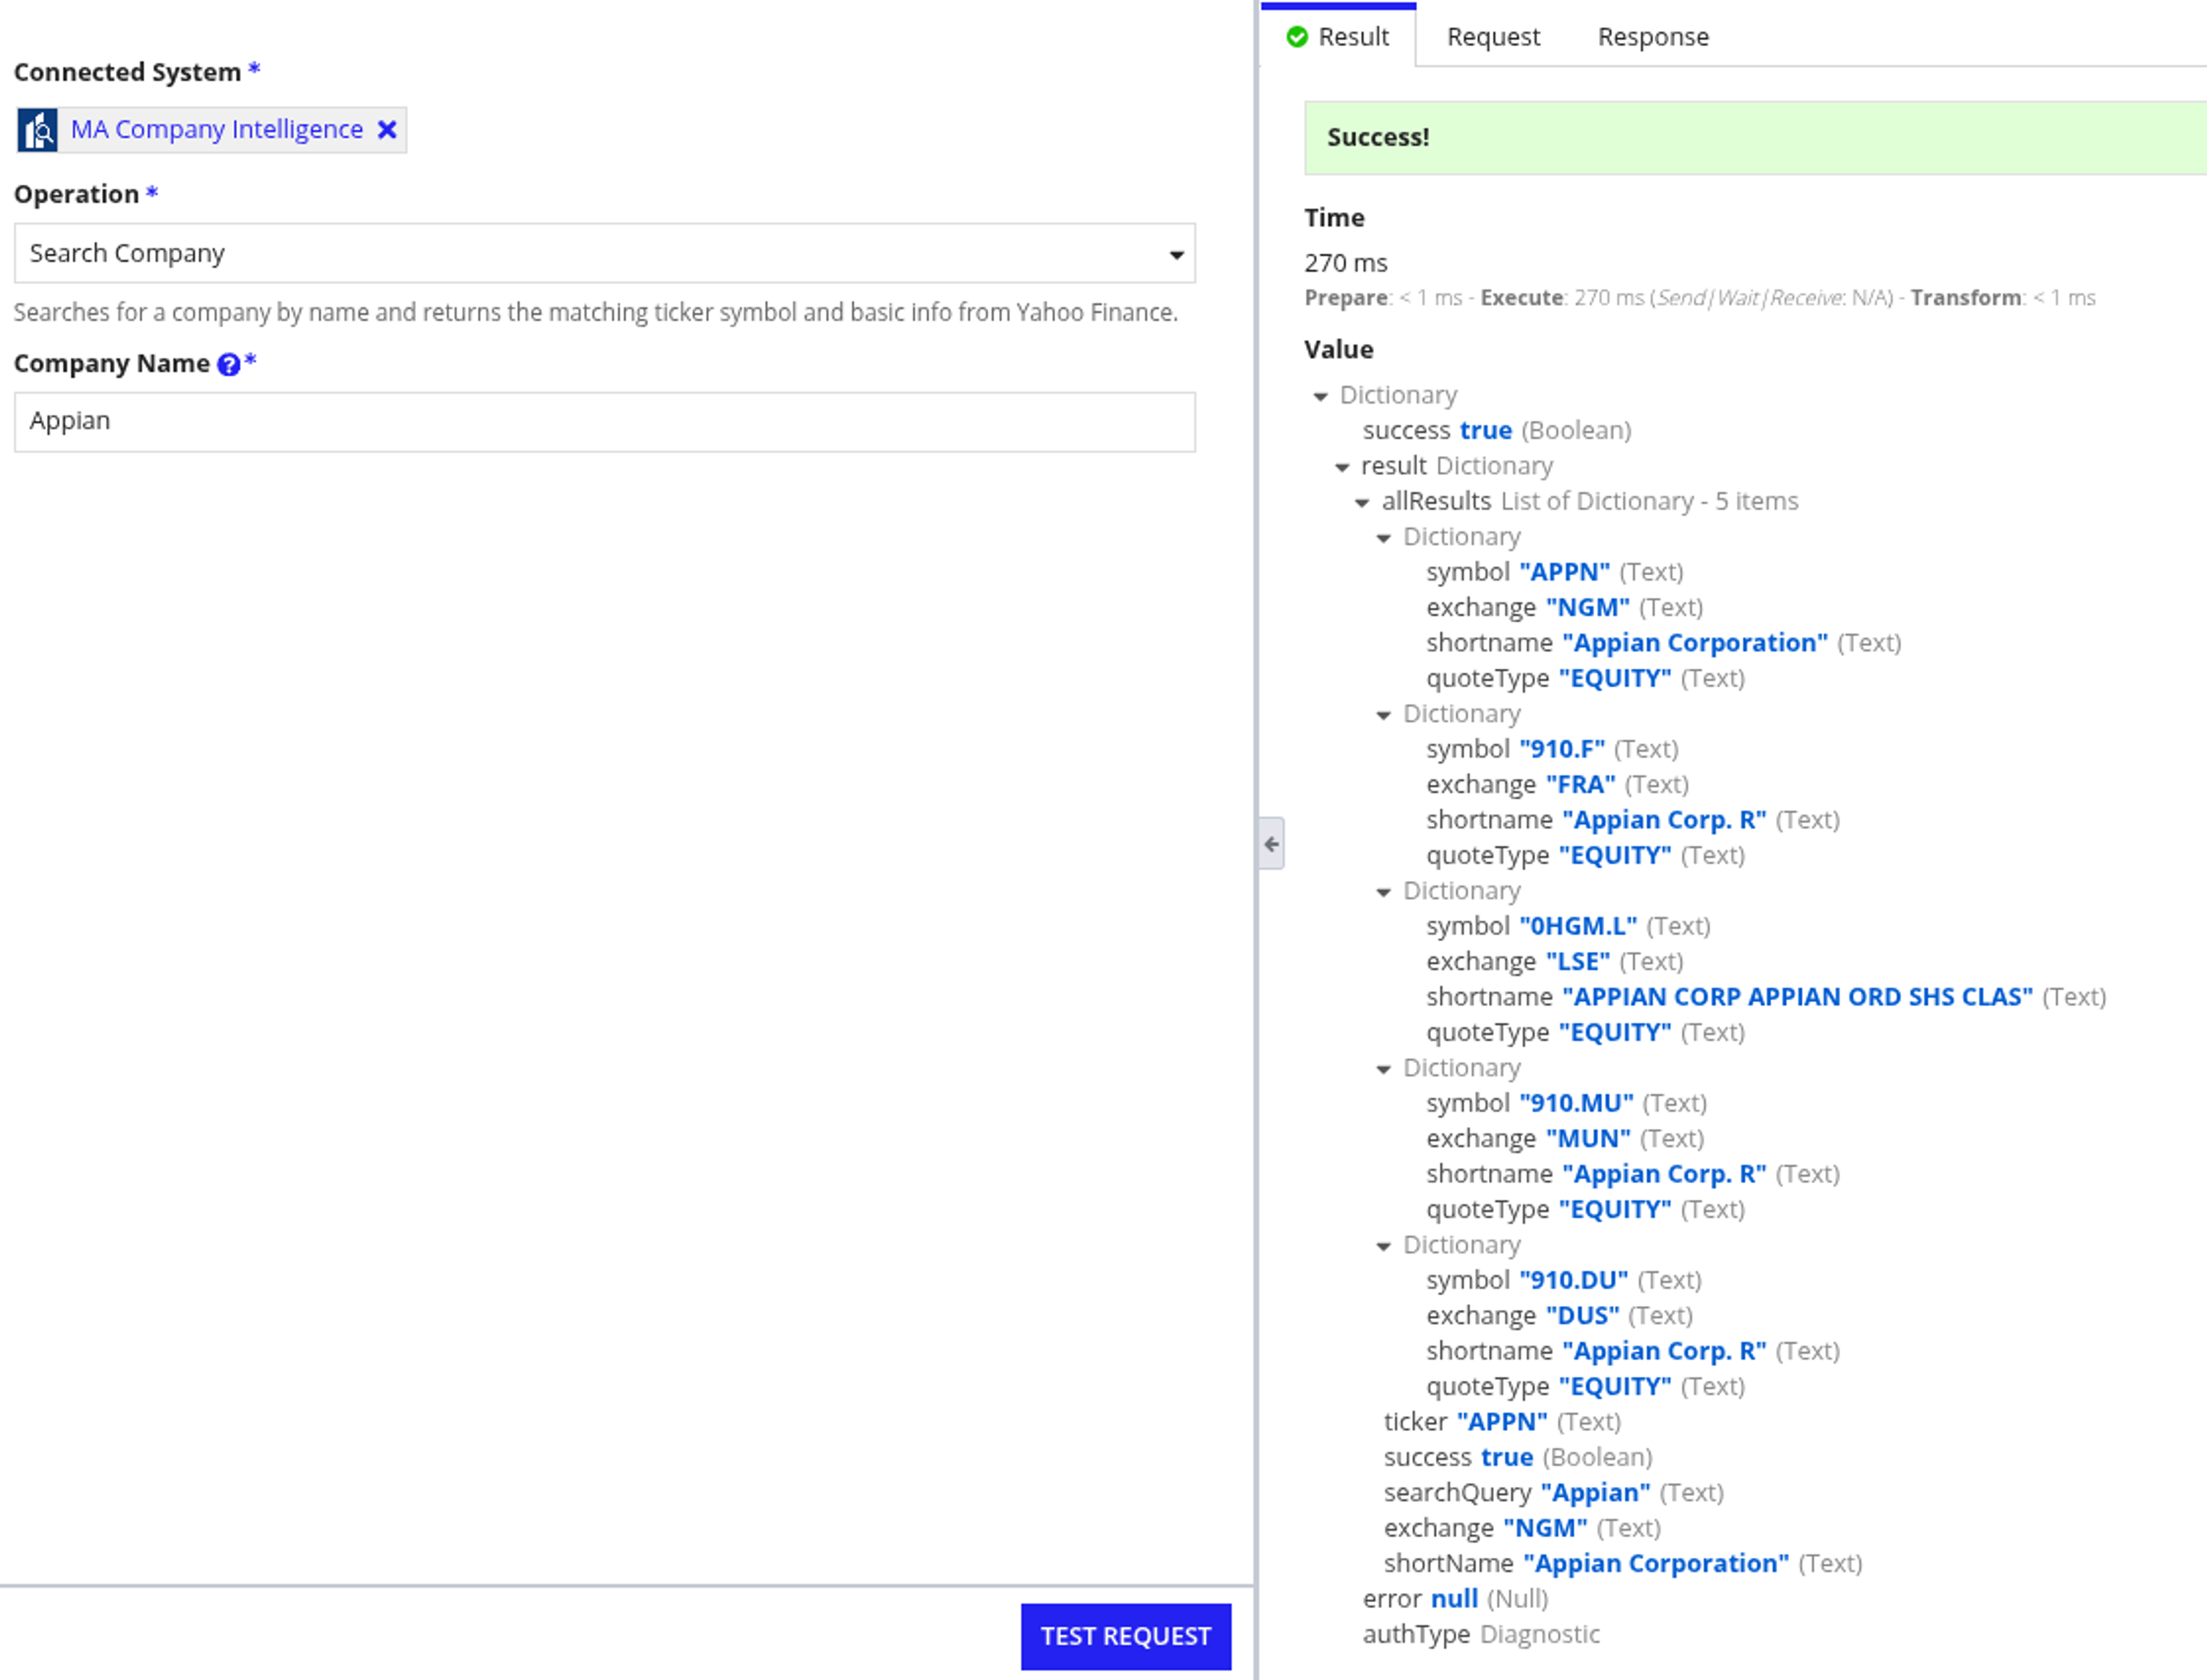The height and width of the screenshot is (1680, 2207).
Task: Click the Company Name help icon
Action: tap(228, 365)
